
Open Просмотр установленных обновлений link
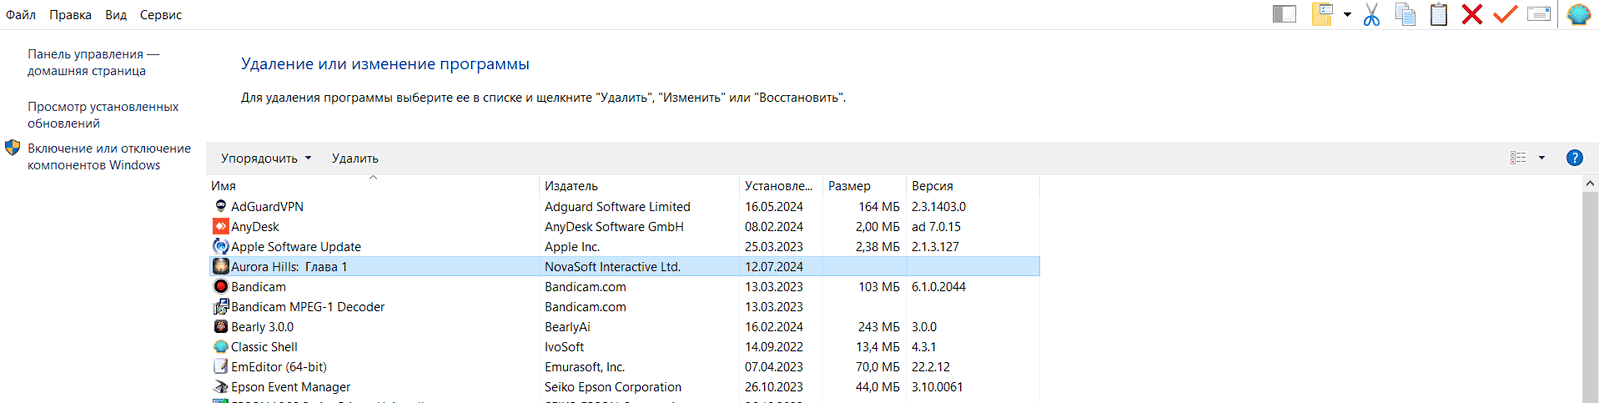pos(103,115)
